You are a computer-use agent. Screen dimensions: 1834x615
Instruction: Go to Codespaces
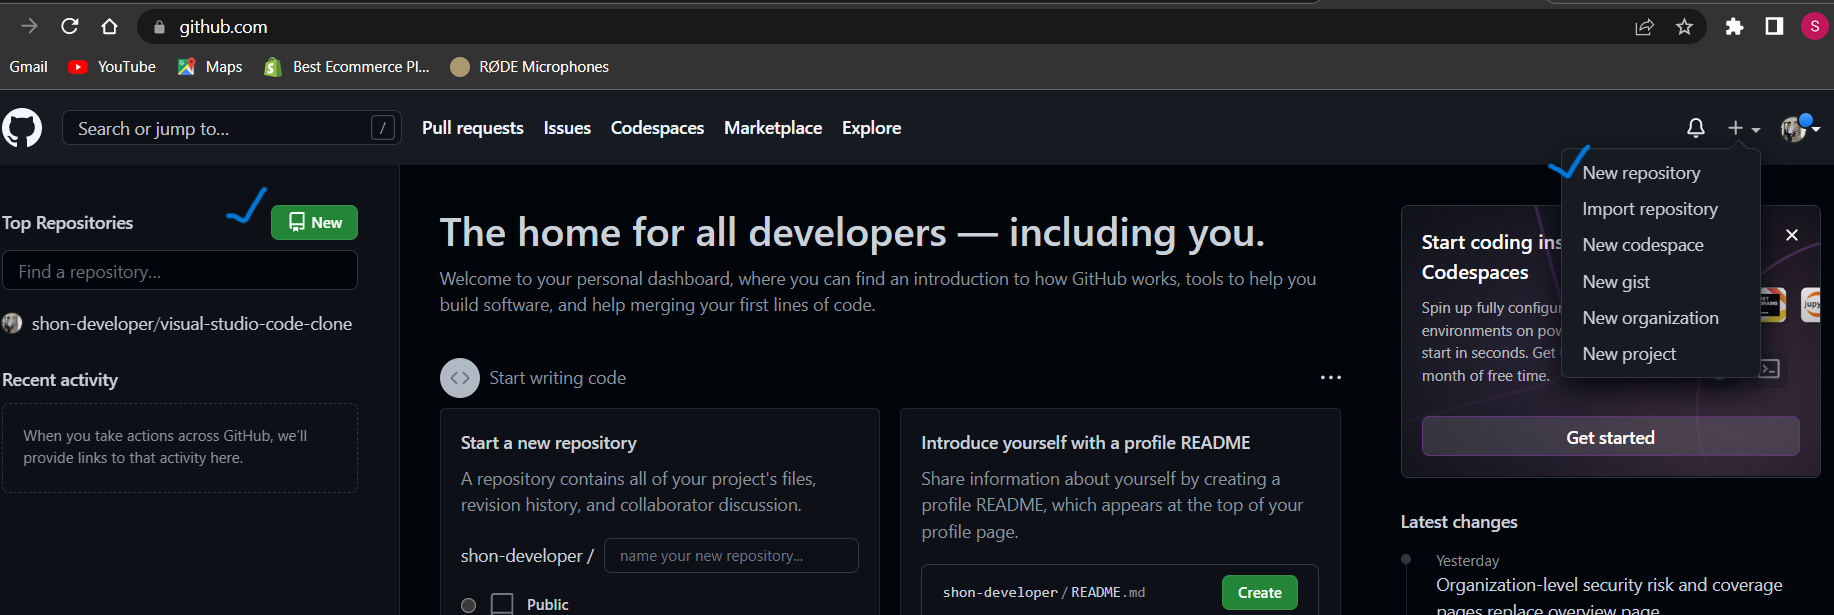(657, 128)
